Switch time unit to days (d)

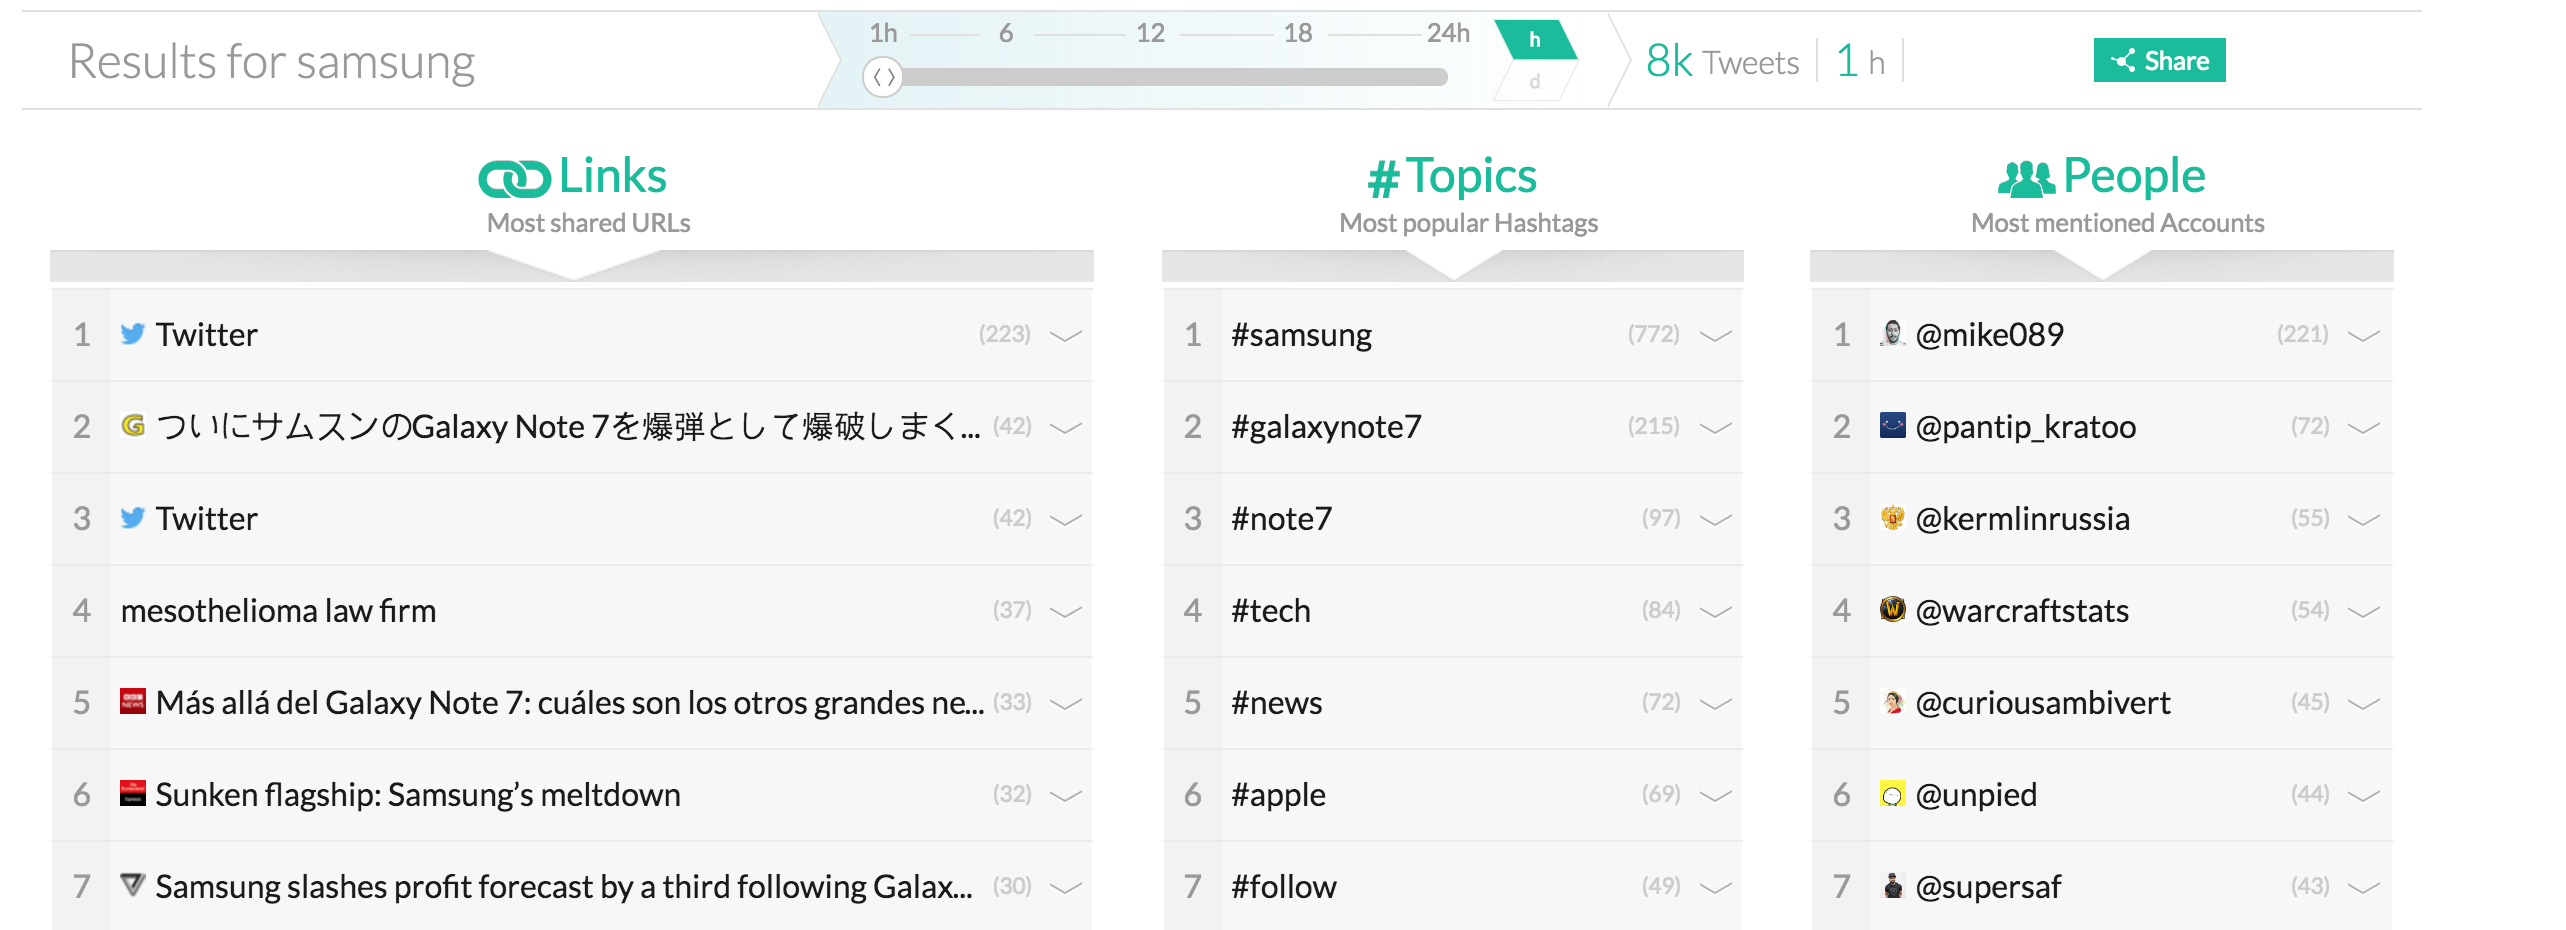coord(1534,82)
